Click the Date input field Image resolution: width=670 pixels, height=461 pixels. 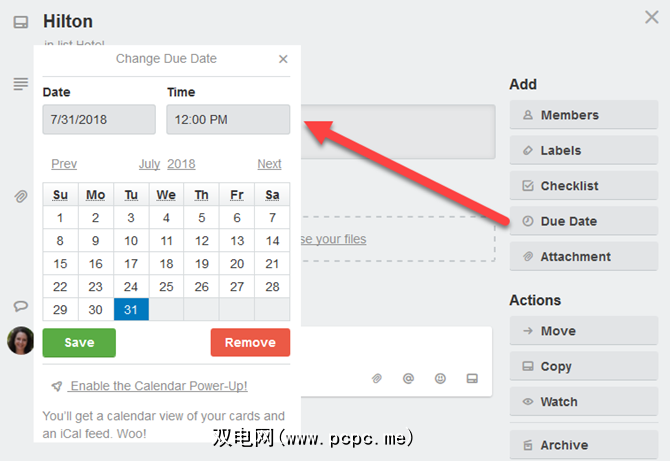tap(99, 120)
